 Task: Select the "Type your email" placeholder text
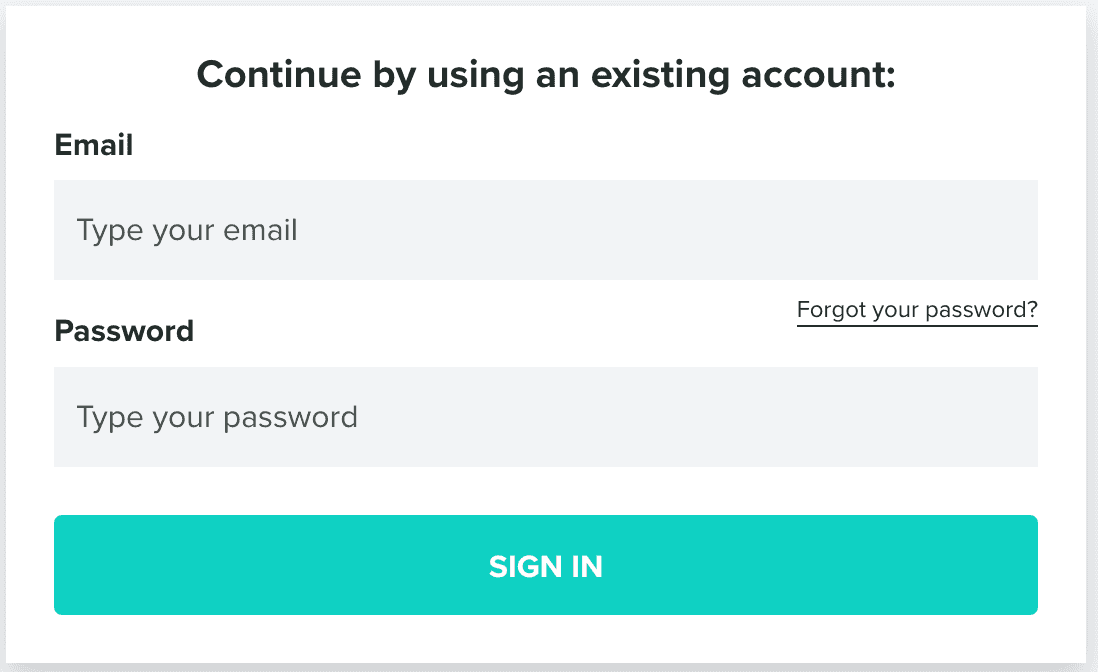188,231
